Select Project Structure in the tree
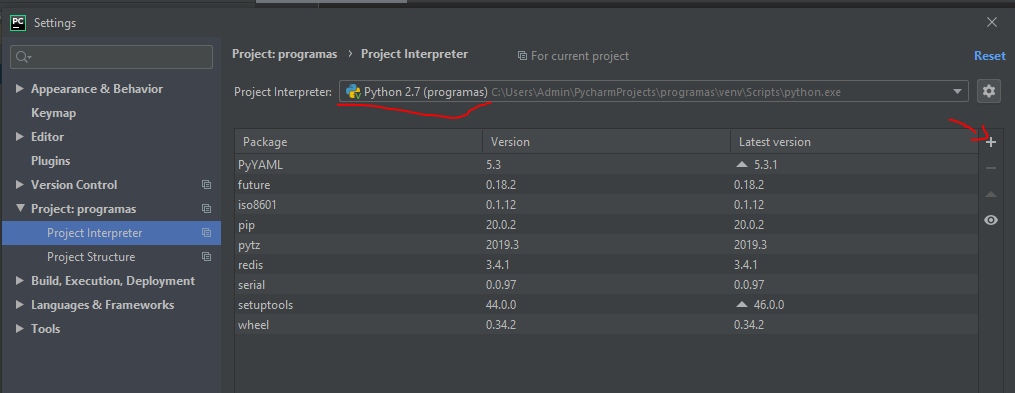Screen dimensions: 1015x393 (111, 256)
